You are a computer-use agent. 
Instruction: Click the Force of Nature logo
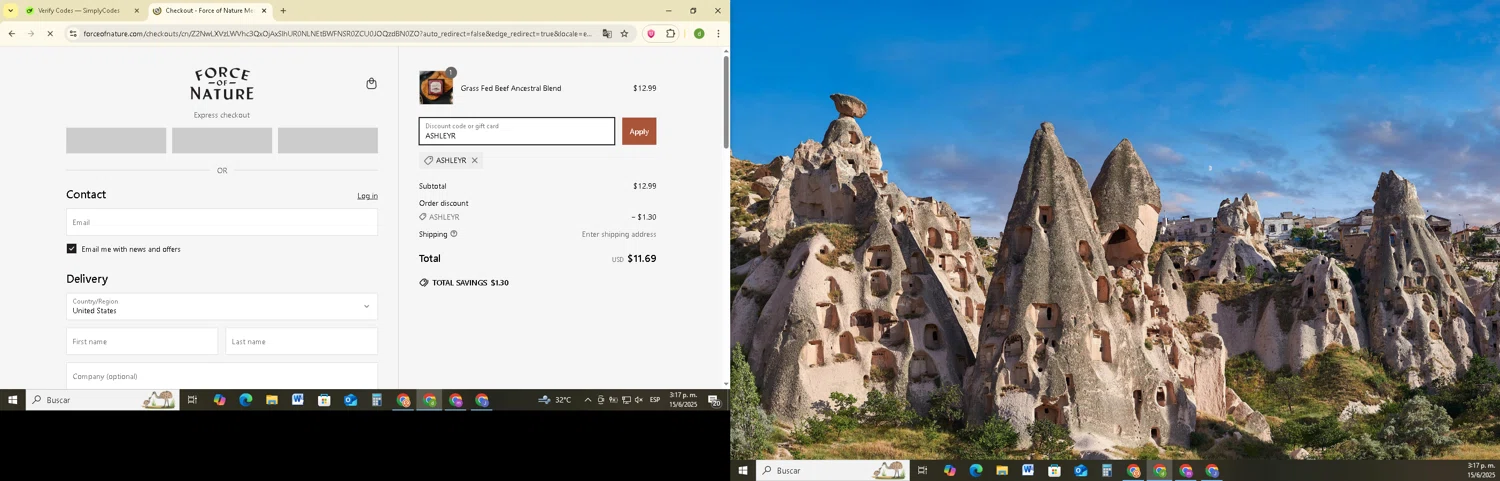(x=222, y=84)
